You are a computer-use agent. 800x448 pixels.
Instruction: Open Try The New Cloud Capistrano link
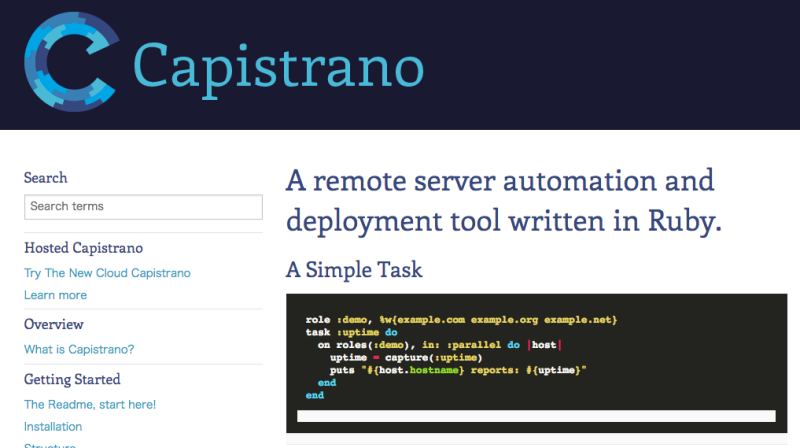(x=107, y=273)
